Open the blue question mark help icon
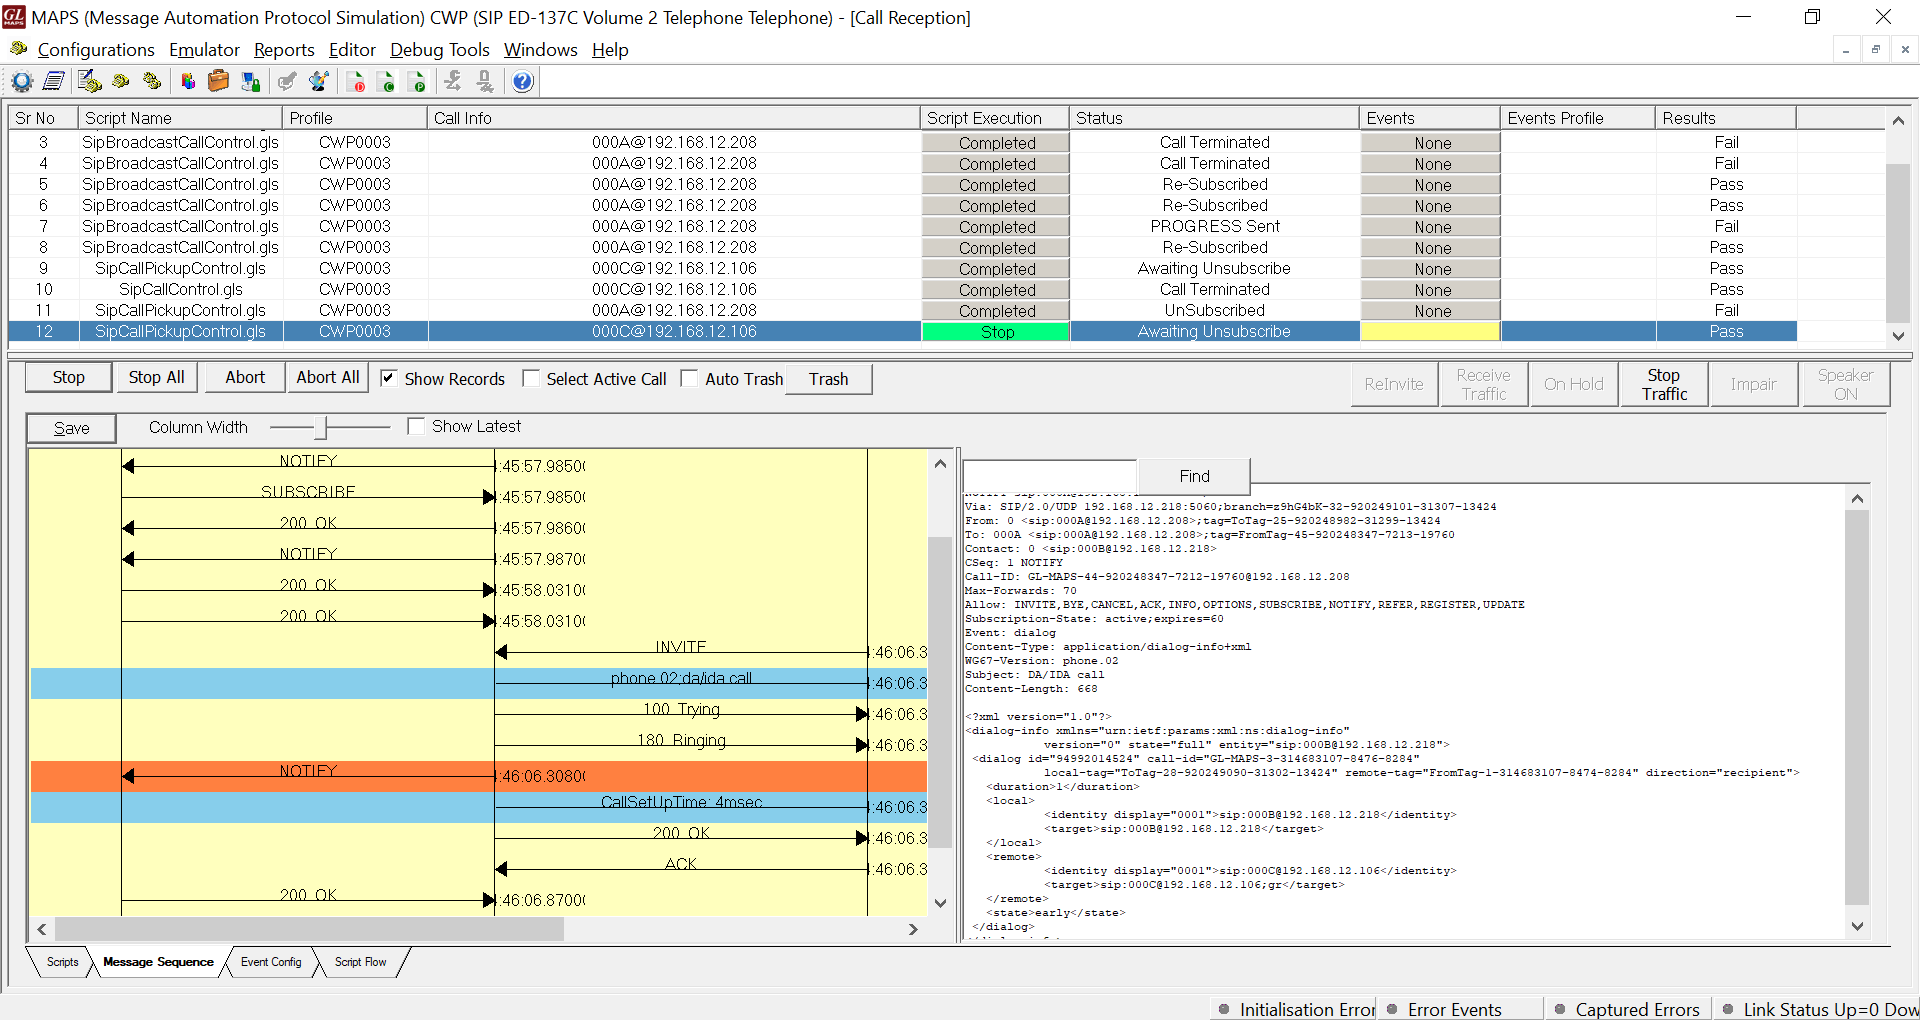This screenshot has height=1024, width=1920. (x=523, y=82)
